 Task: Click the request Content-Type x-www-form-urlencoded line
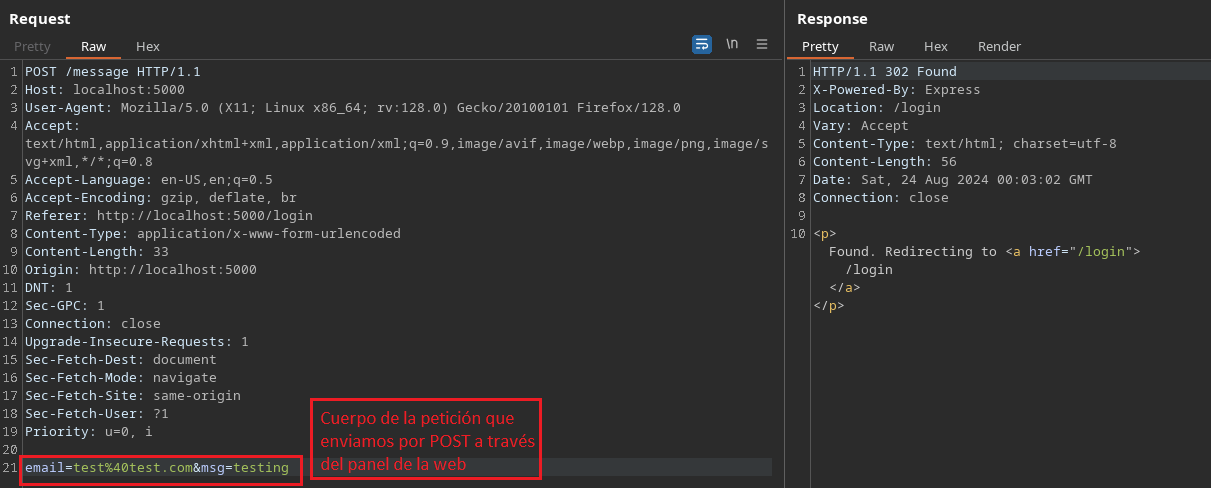[212, 234]
